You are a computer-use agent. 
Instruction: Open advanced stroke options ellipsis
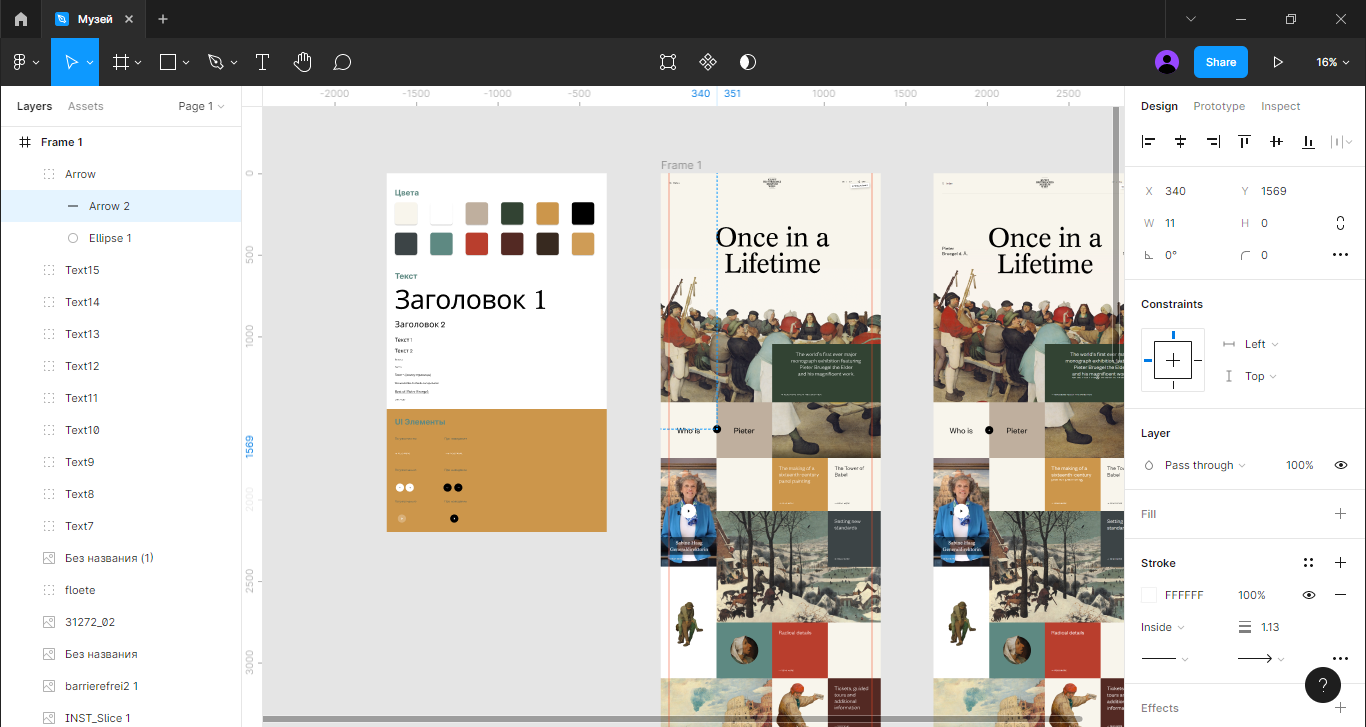click(1341, 659)
